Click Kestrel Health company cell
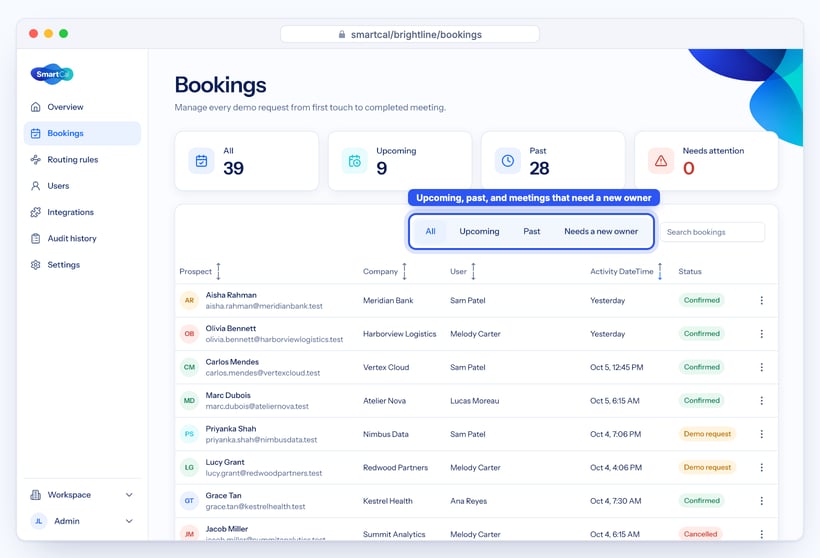The image size is (820, 558). pos(388,501)
